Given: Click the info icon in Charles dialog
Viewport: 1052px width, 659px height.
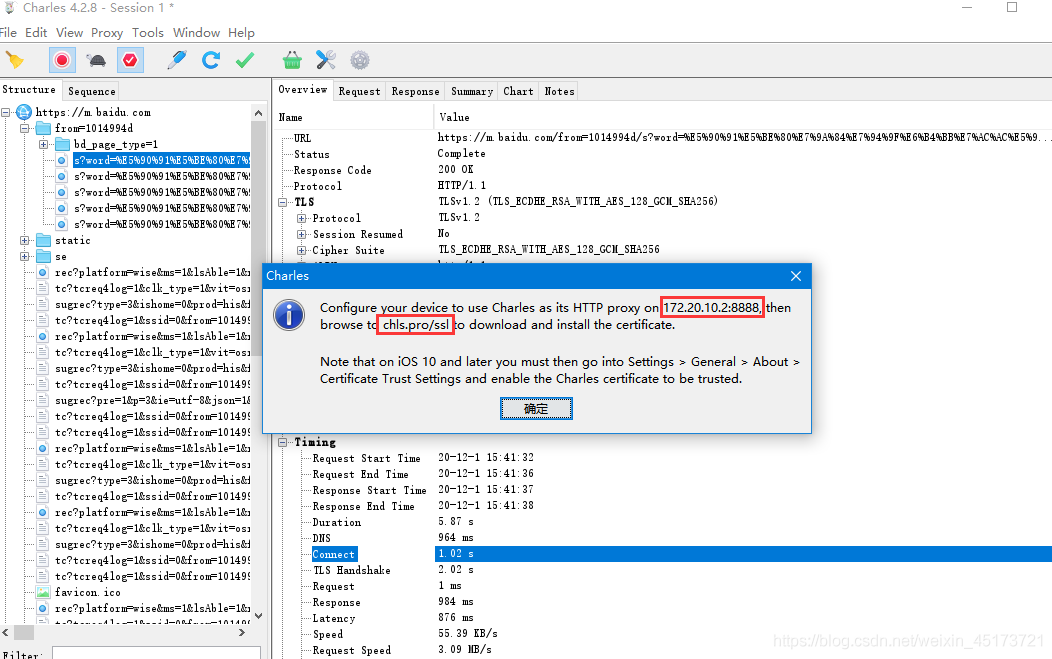Looking at the screenshot, I should [289, 315].
